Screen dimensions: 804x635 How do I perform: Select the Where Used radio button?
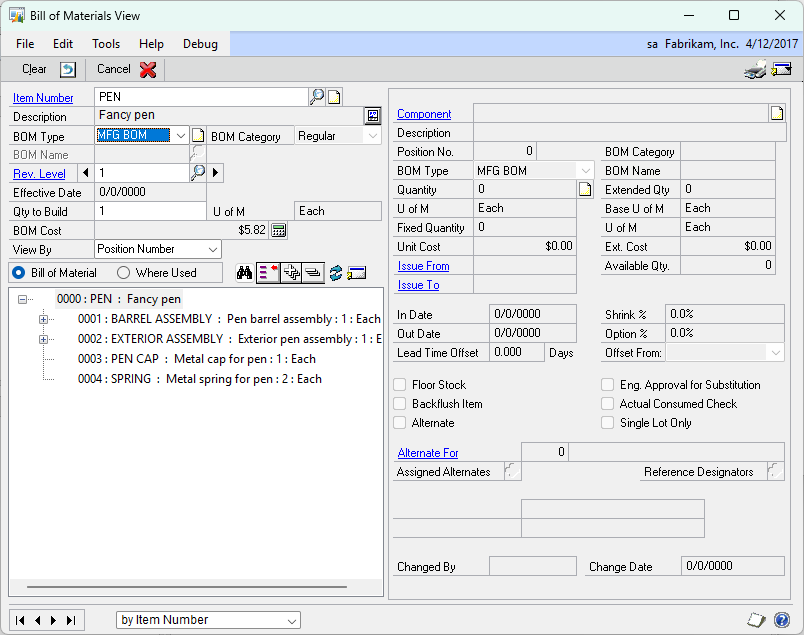click(x=124, y=272)
